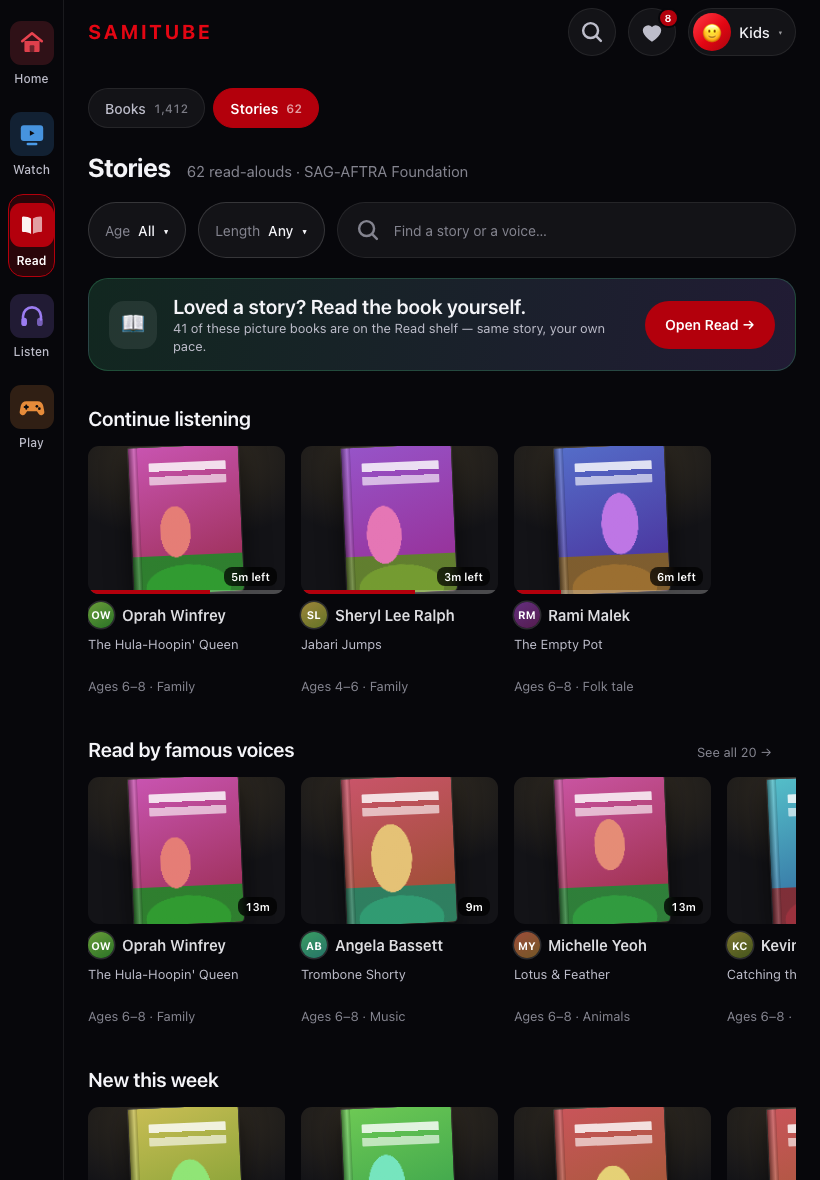
Task: Click the open book icon in banner
Action: point(133,324)
